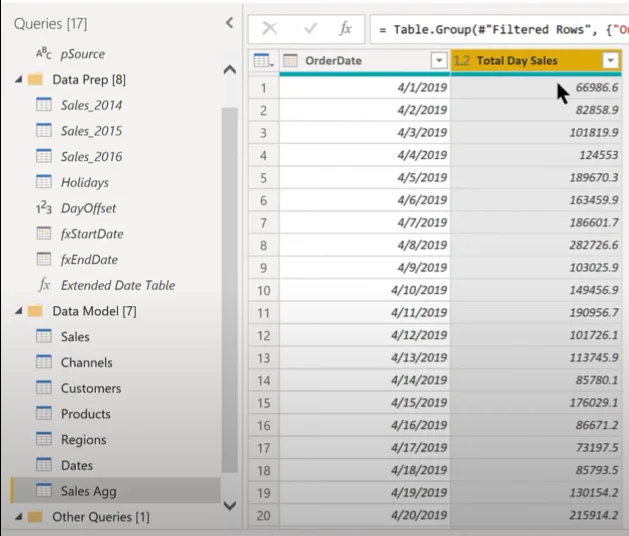Collapse the Other Queries [1] group
The width and height of the screenshot is (629, 536).
[18, 517]
